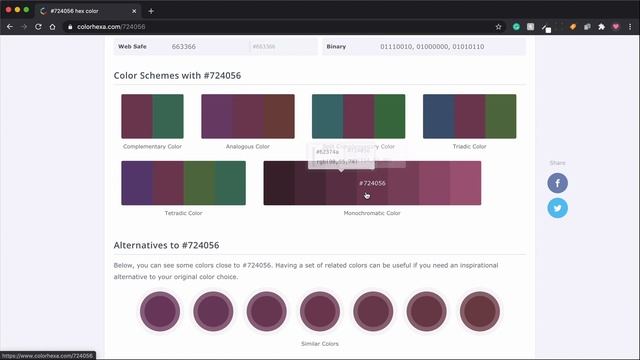Screen dimensions: 640x360
Task: Select the Complementary Color swatch pair
Action: 152,116
